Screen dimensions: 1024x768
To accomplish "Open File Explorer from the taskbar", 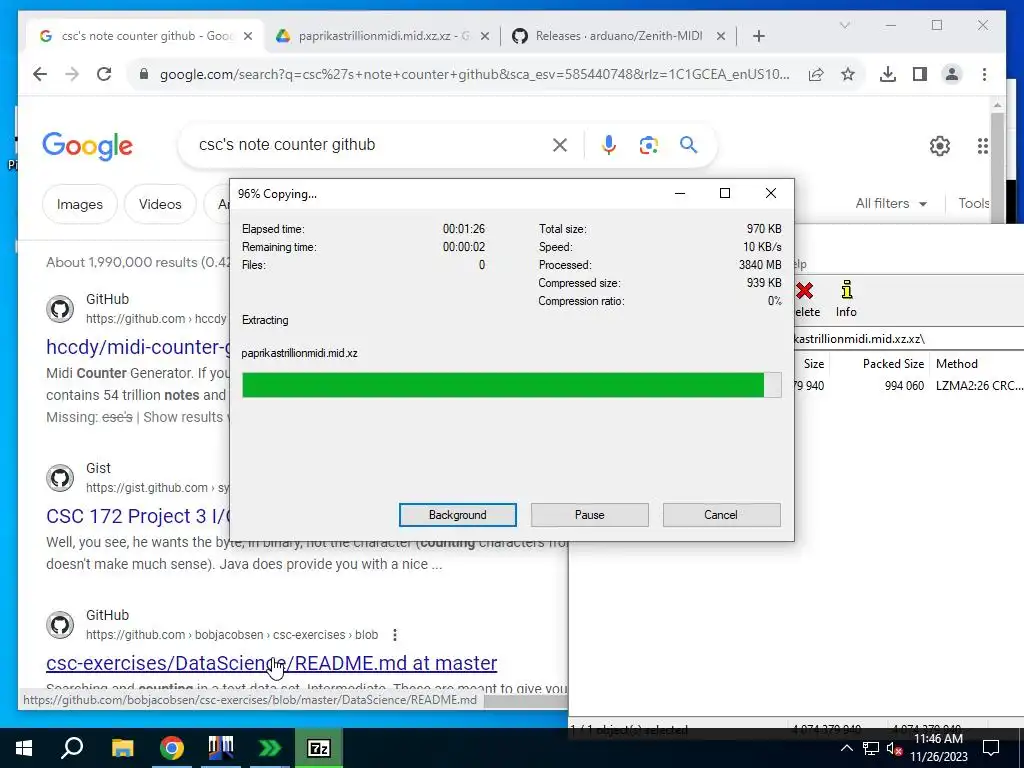I will click(x=122, y=748).
